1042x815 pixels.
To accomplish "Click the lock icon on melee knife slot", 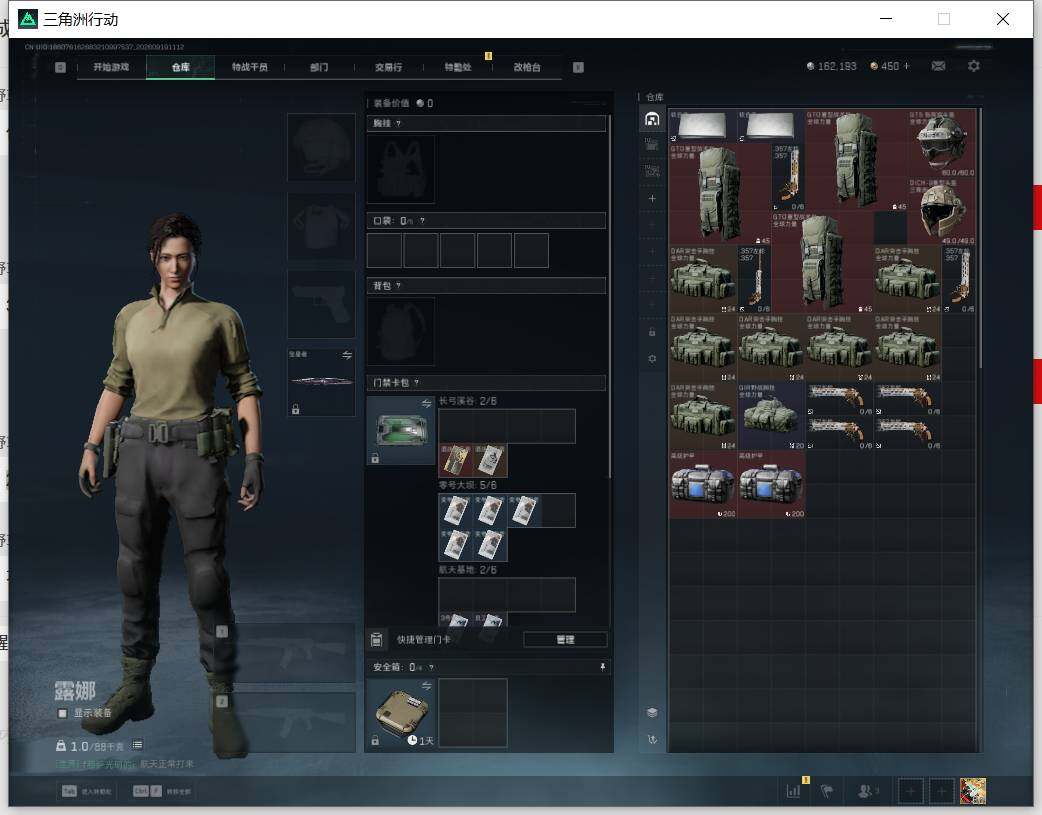I will 296,409.
